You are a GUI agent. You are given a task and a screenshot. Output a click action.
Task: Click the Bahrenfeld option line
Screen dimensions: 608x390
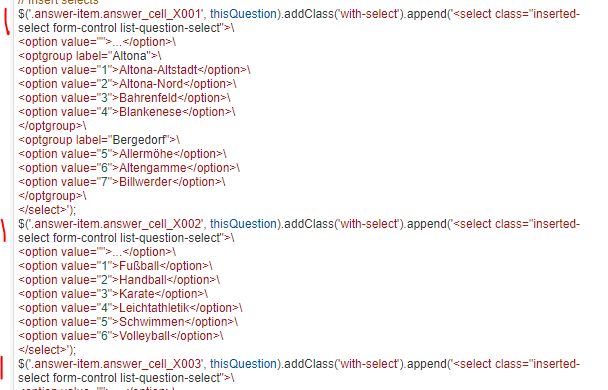tap(124, 98)
